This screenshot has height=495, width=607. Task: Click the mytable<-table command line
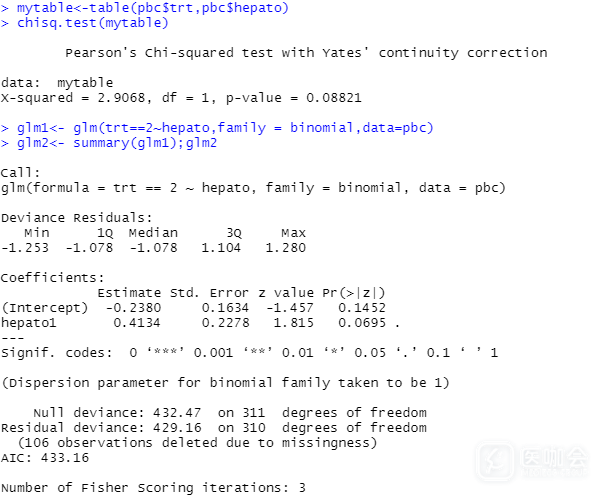(x=145, y=7)
